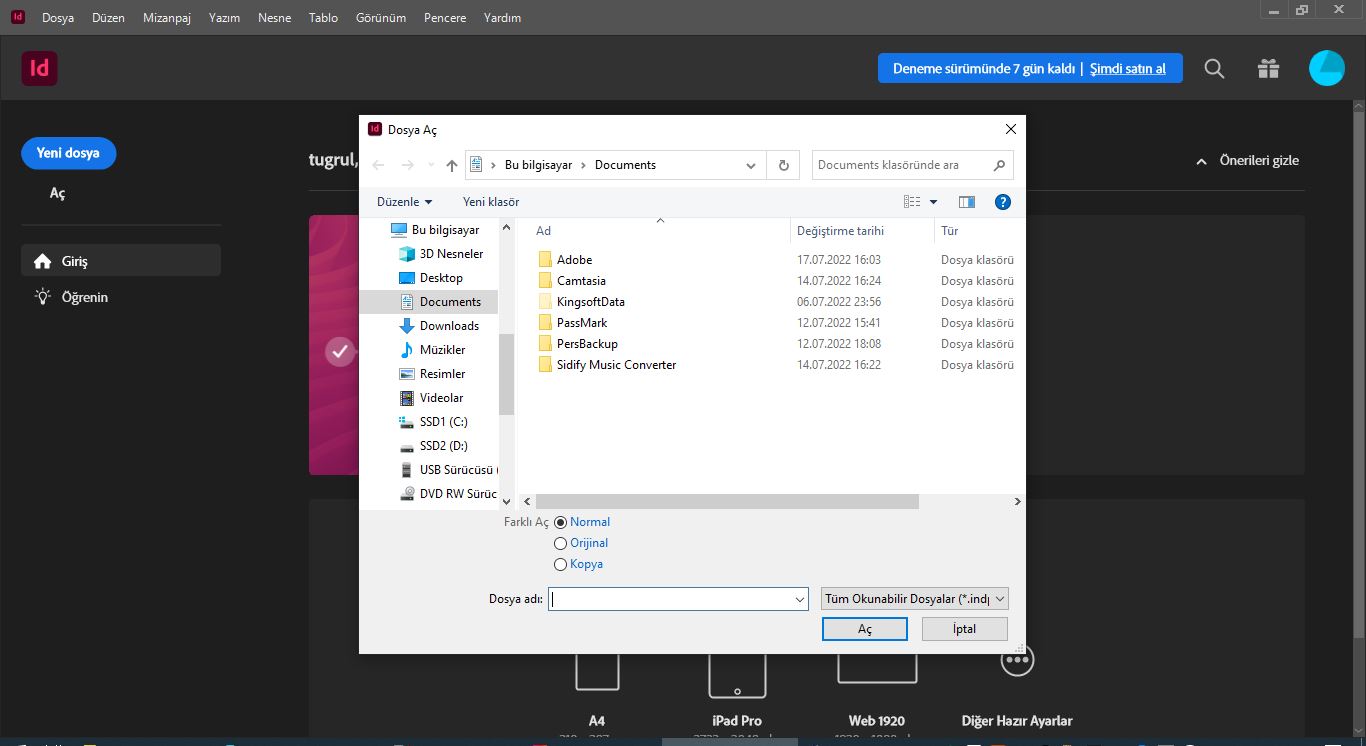
Task: Open the Görünüm menu
Action: 381,18
